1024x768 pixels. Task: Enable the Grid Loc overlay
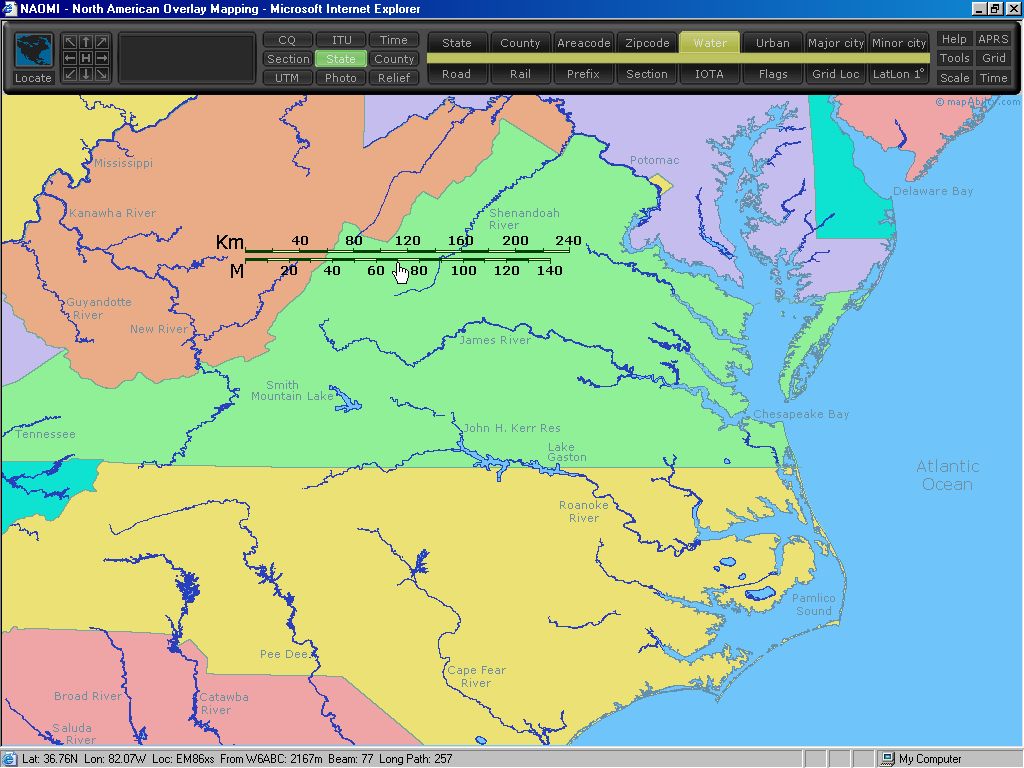click(836, 74)
